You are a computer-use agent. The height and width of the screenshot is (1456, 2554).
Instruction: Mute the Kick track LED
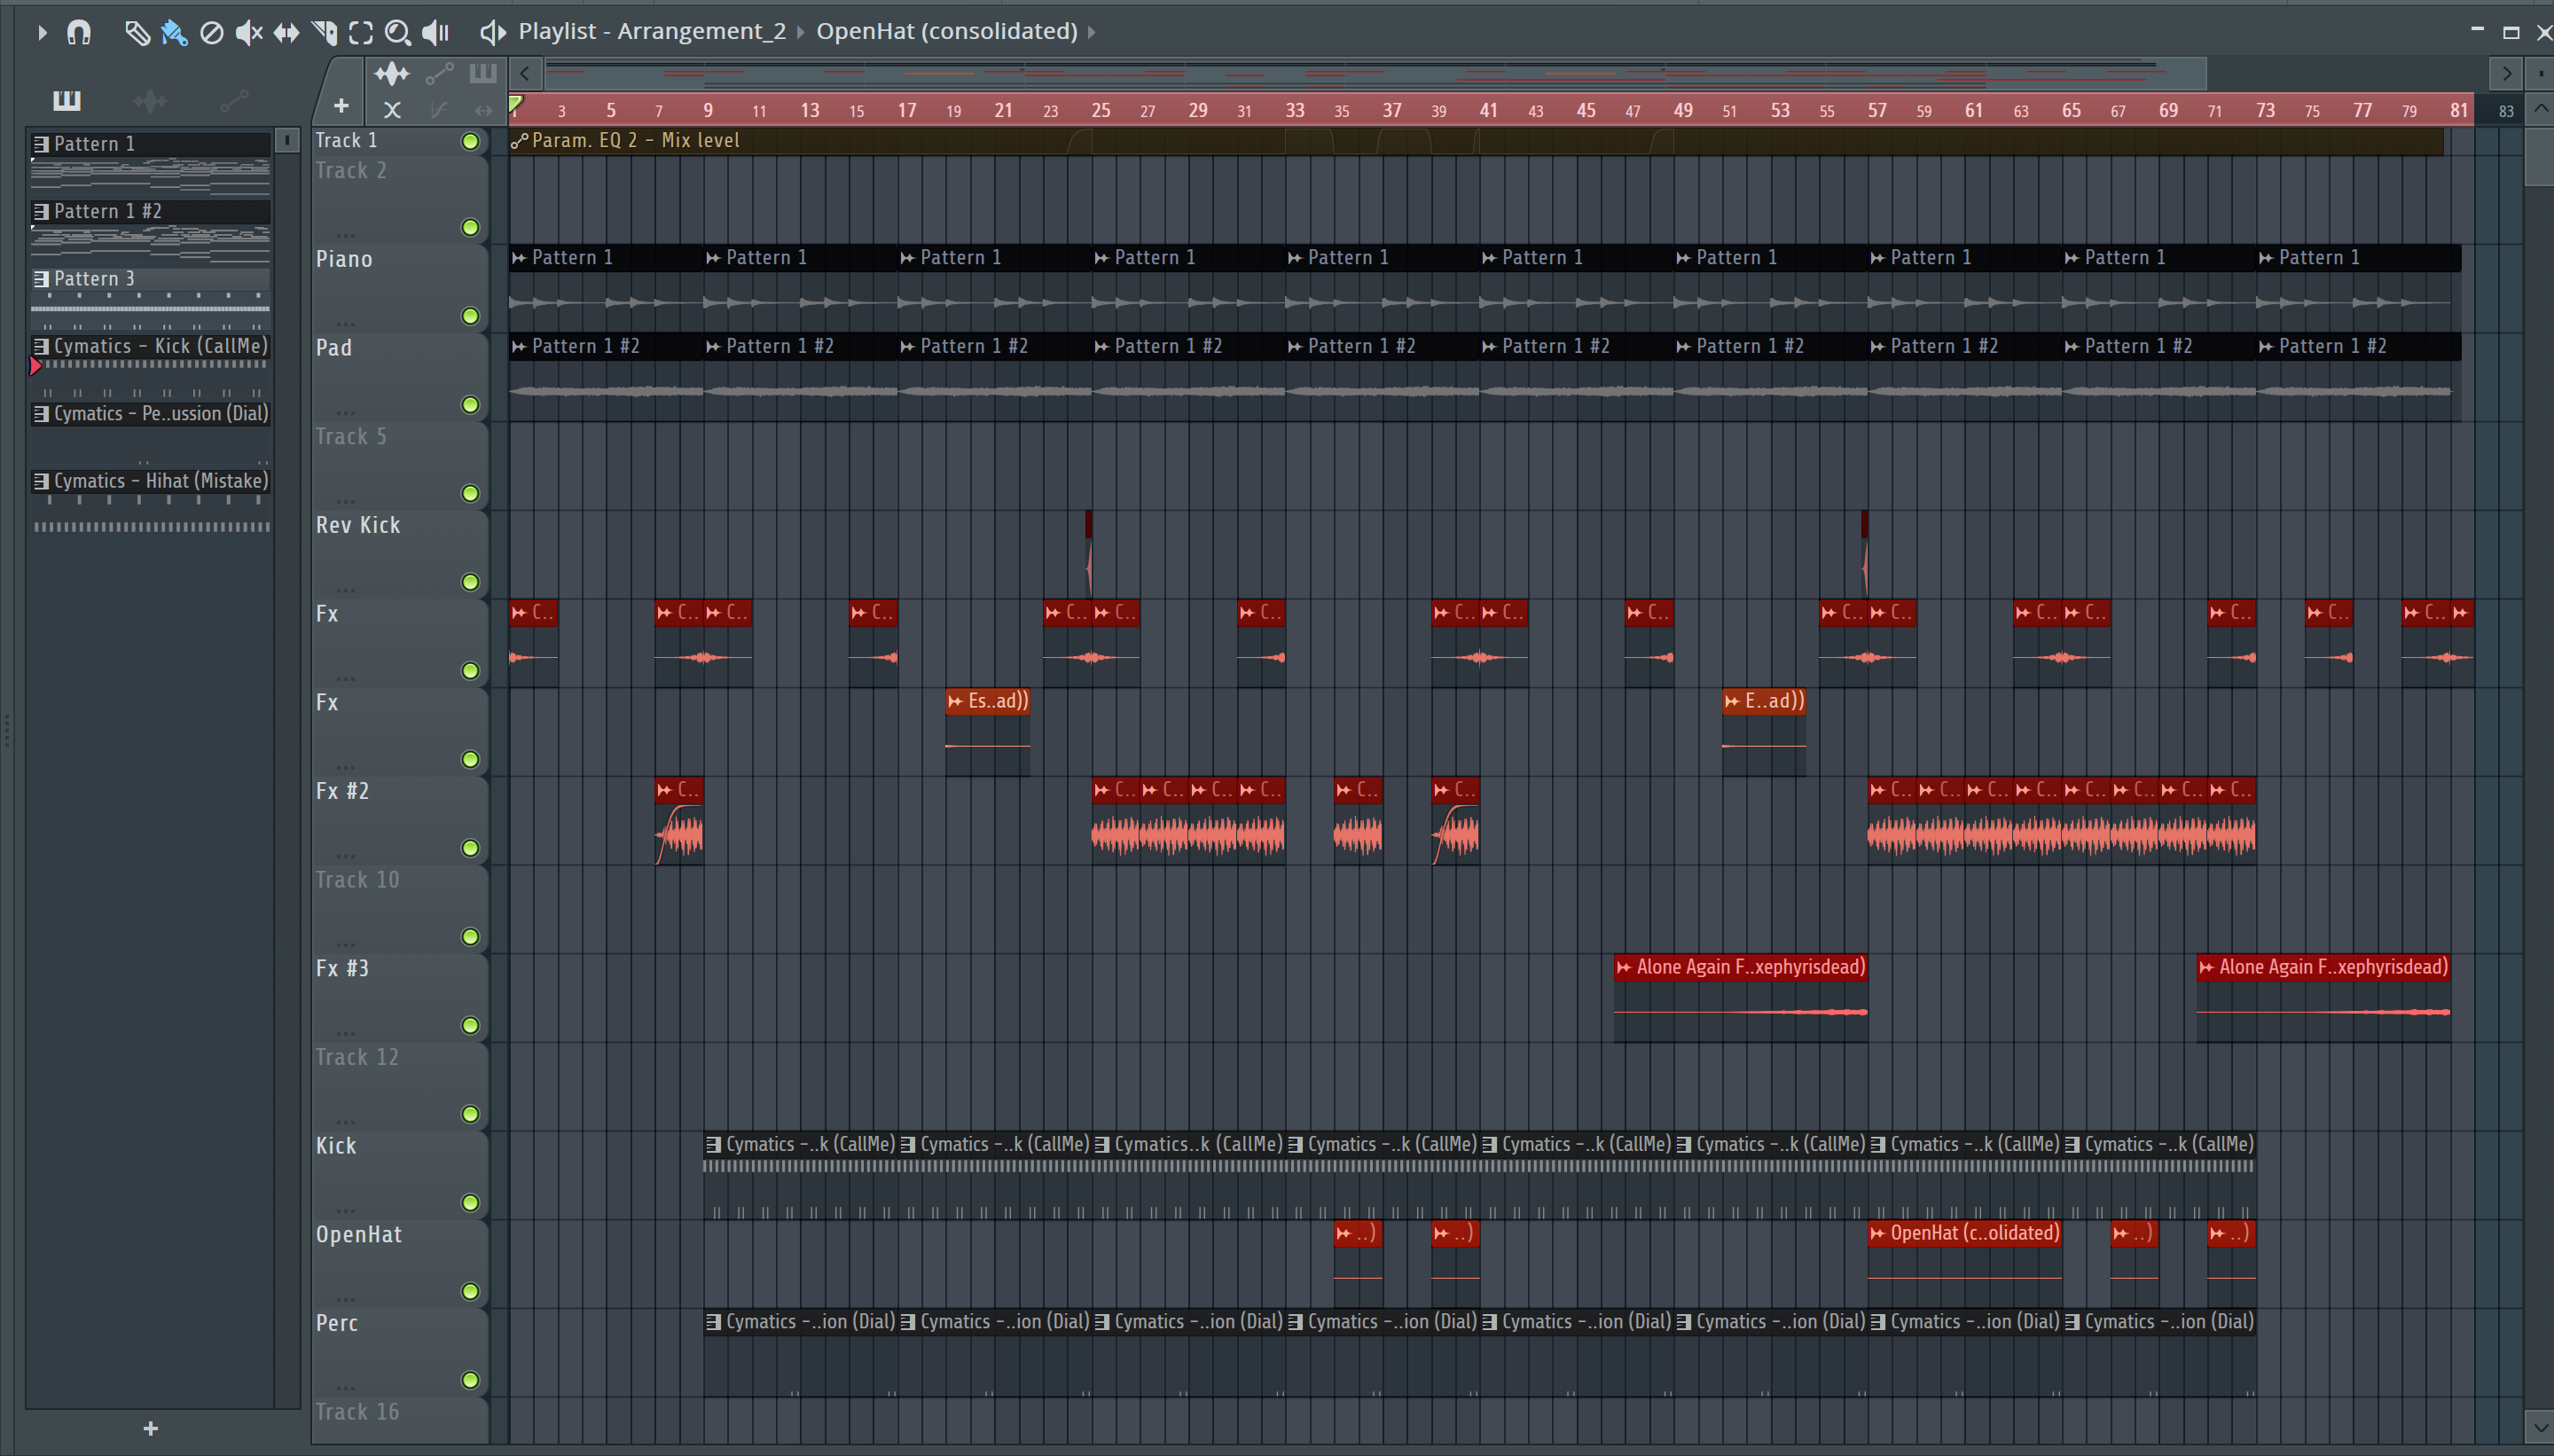coord(470,1203)
